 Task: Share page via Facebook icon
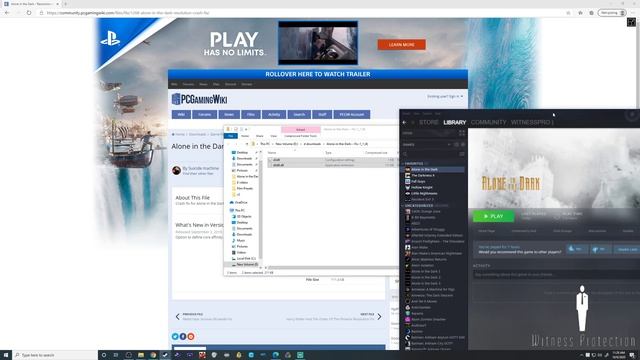(x=183, y=336)
